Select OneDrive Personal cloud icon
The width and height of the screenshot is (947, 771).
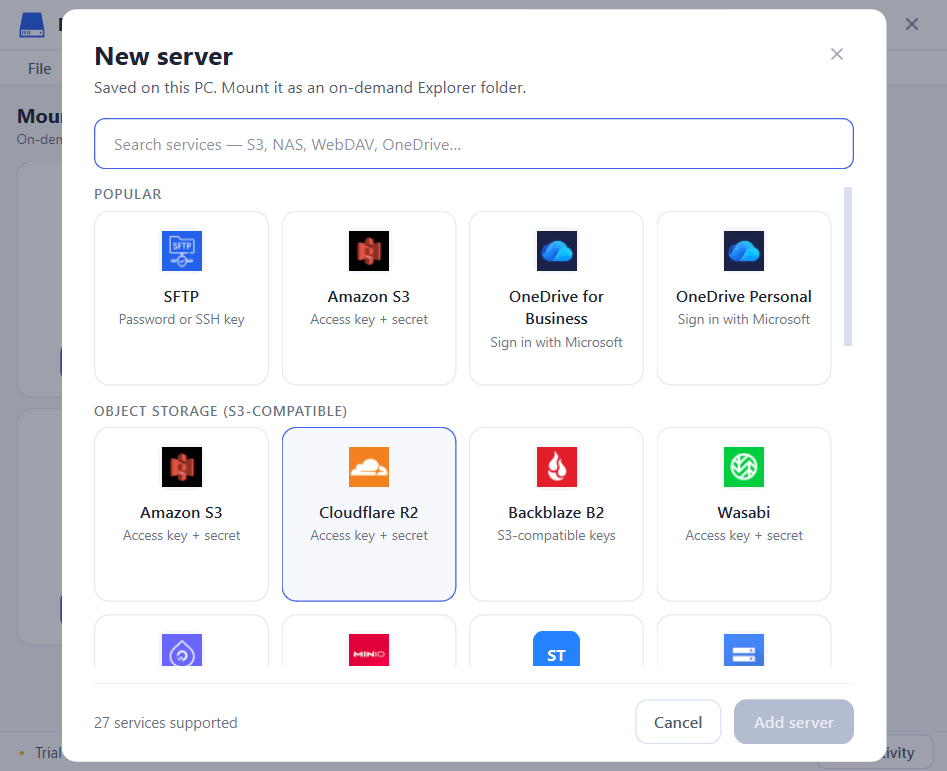pyautogui.click(x=744, y=251)
